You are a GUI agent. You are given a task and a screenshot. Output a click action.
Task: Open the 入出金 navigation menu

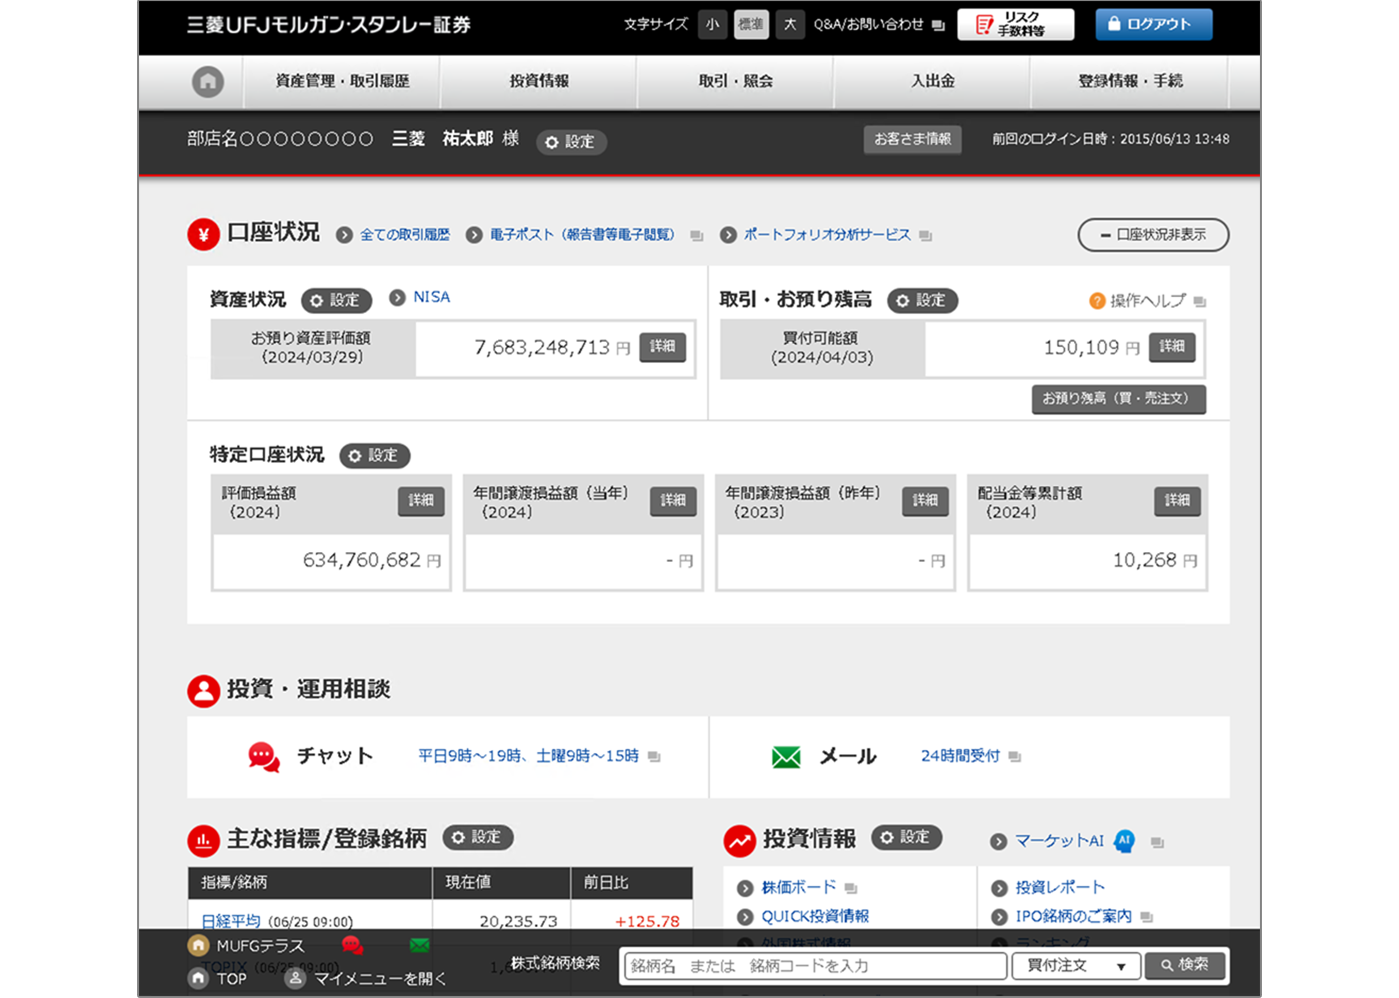click(x=932, y=81)
